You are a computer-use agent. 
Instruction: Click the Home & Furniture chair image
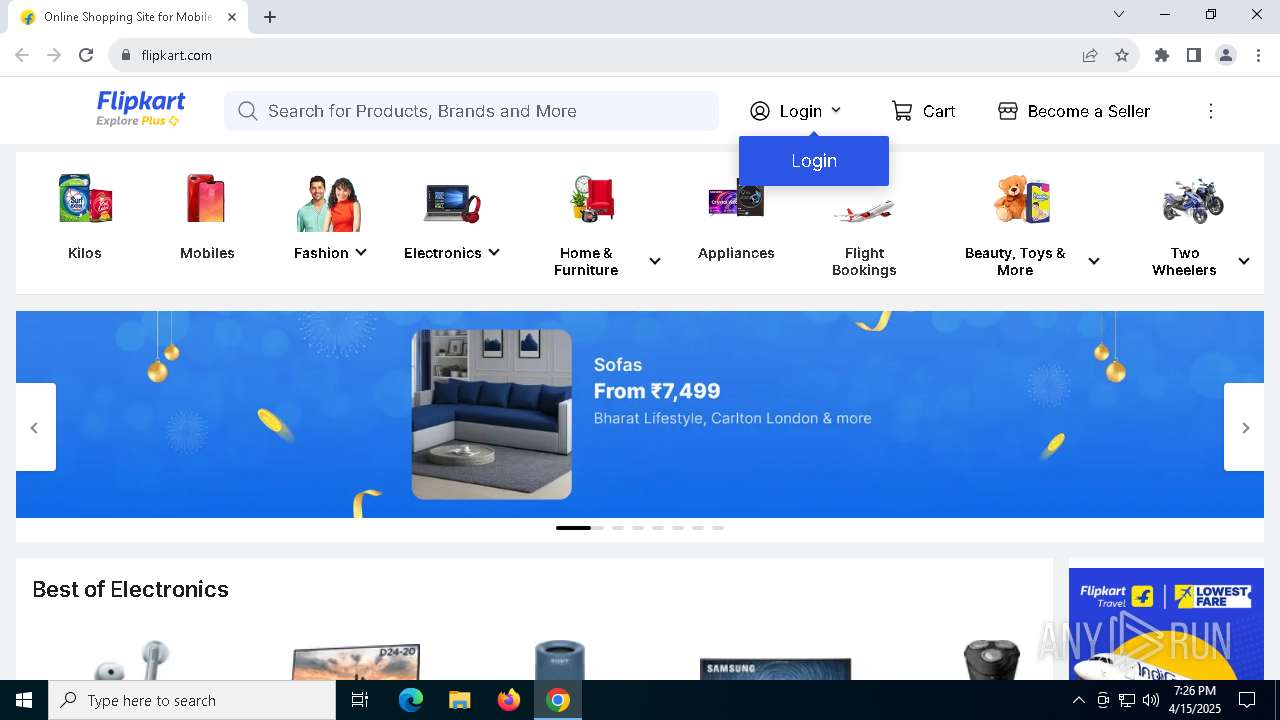(x=592, y=199)
